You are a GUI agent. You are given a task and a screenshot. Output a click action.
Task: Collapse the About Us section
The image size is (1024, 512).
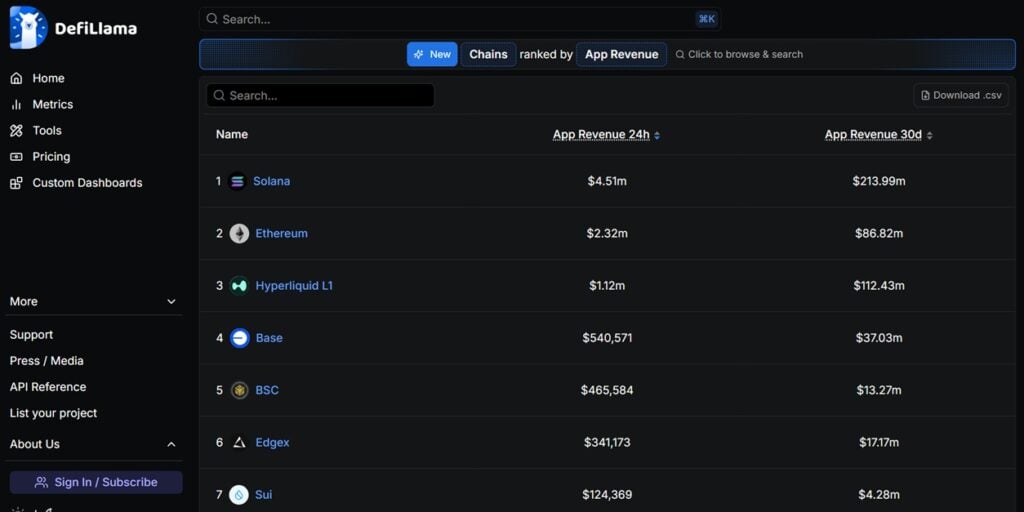[93, 444]
